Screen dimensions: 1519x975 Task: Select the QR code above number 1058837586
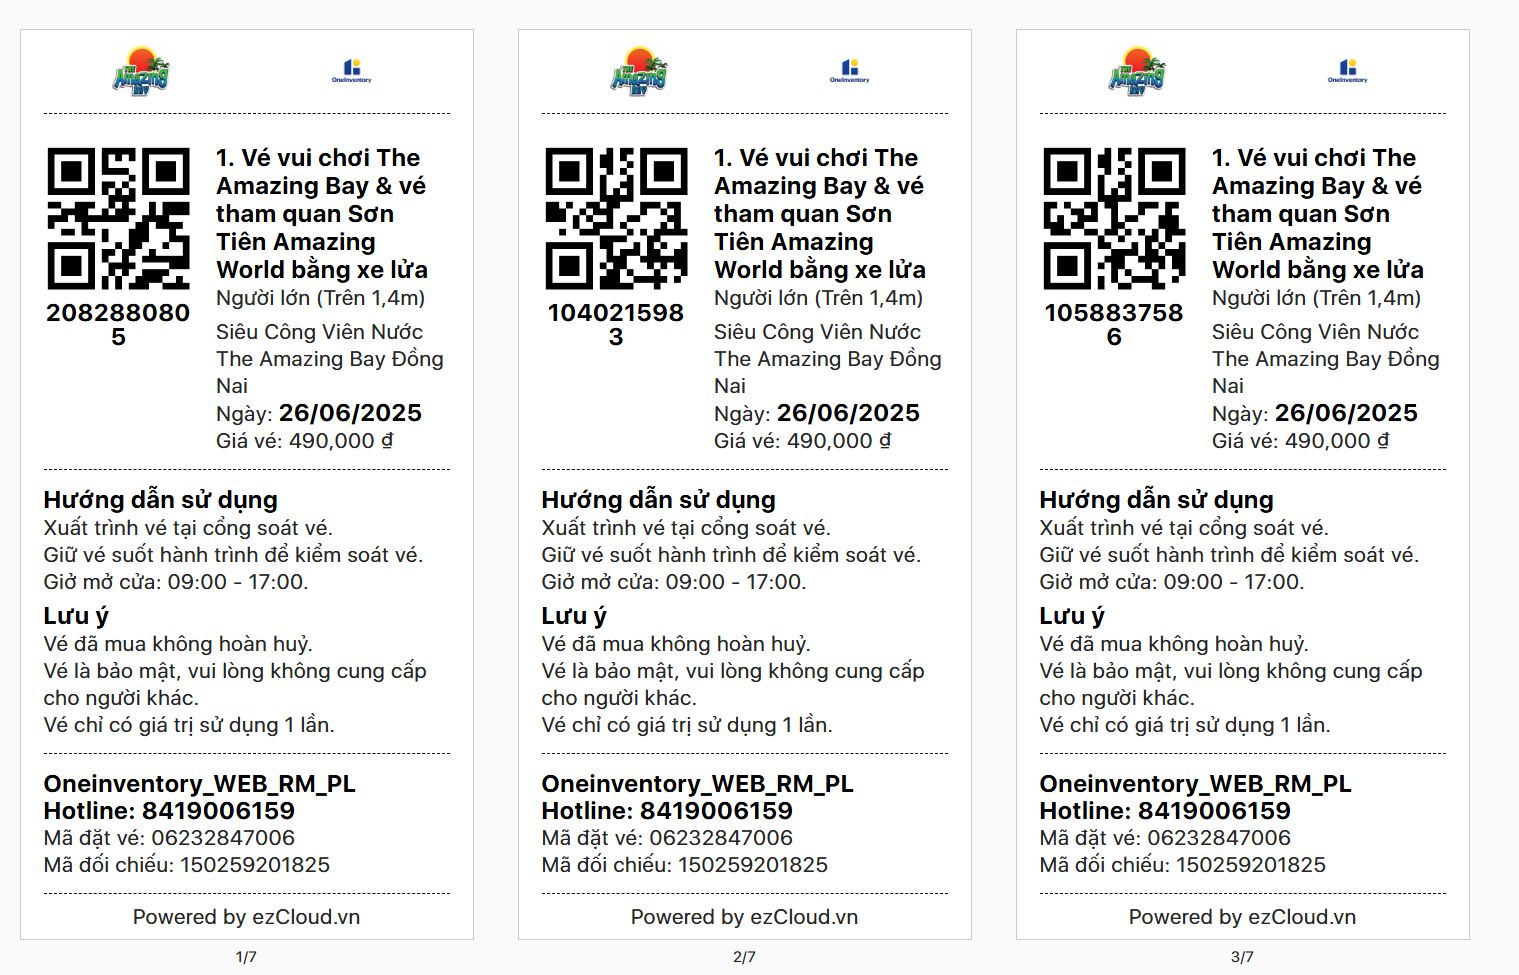pyautogui.click(x=1114, y=219)
